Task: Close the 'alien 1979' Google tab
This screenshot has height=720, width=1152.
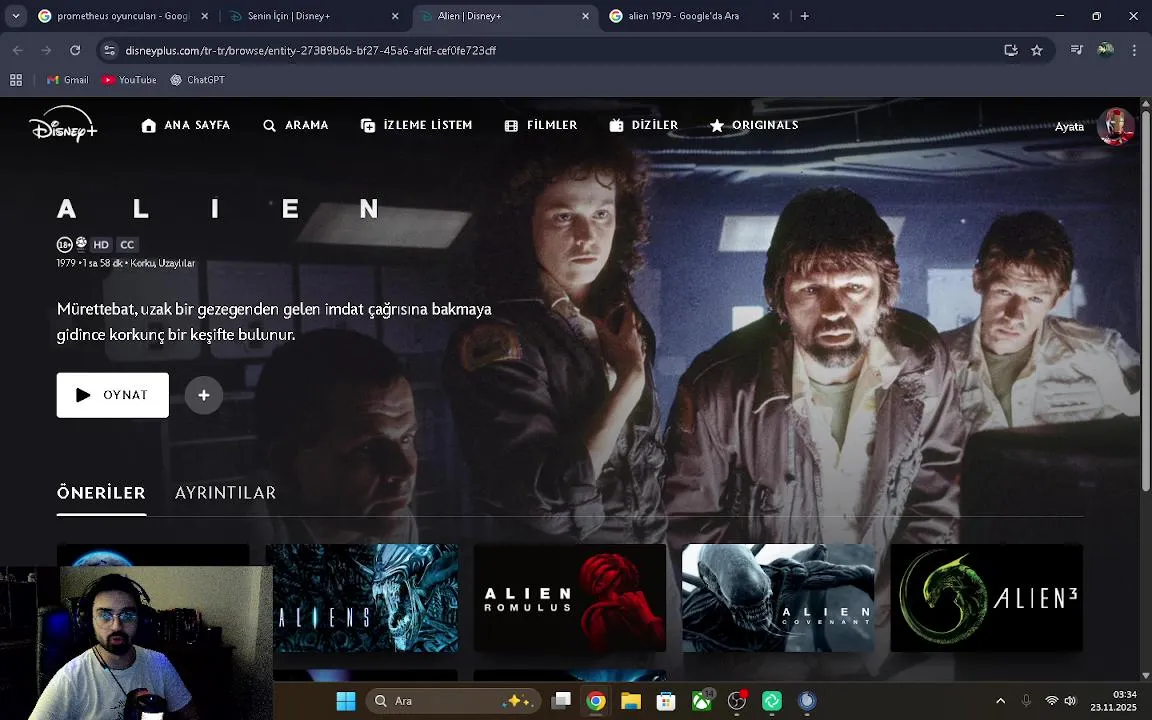Action: pos(776,16)
